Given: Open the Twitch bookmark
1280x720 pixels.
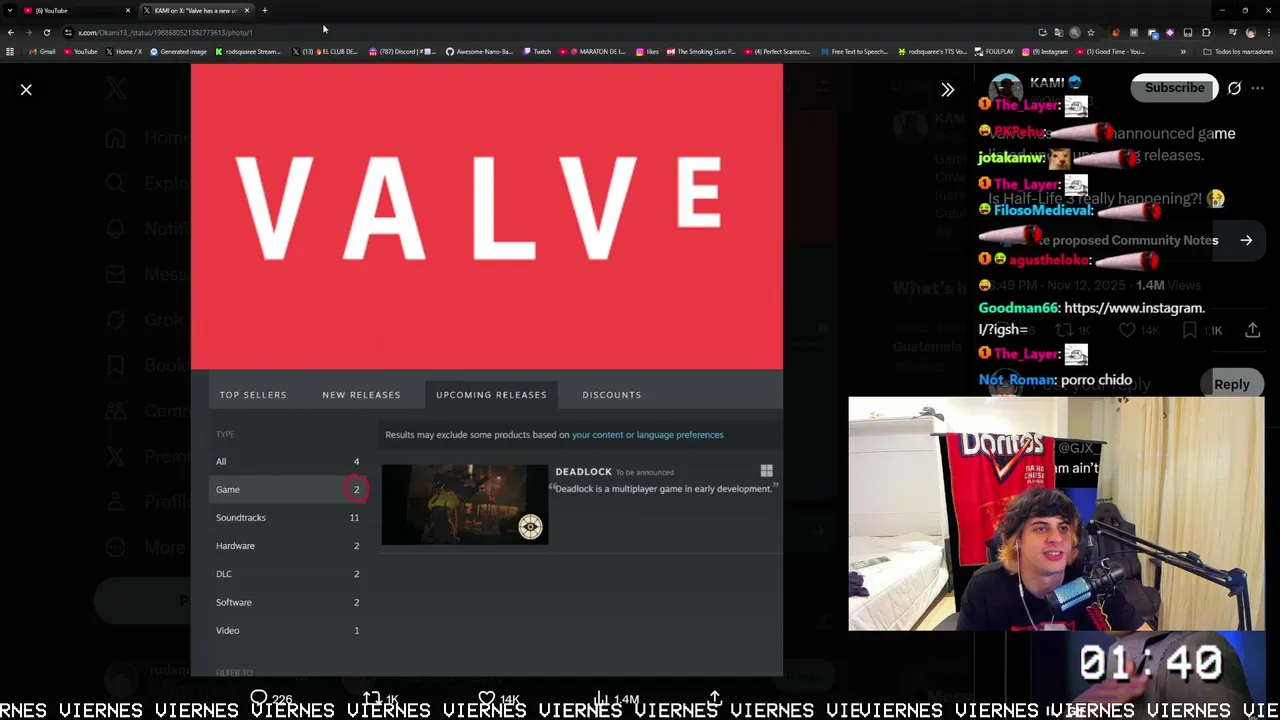Looking at the screenshot, I should (537, 51).
